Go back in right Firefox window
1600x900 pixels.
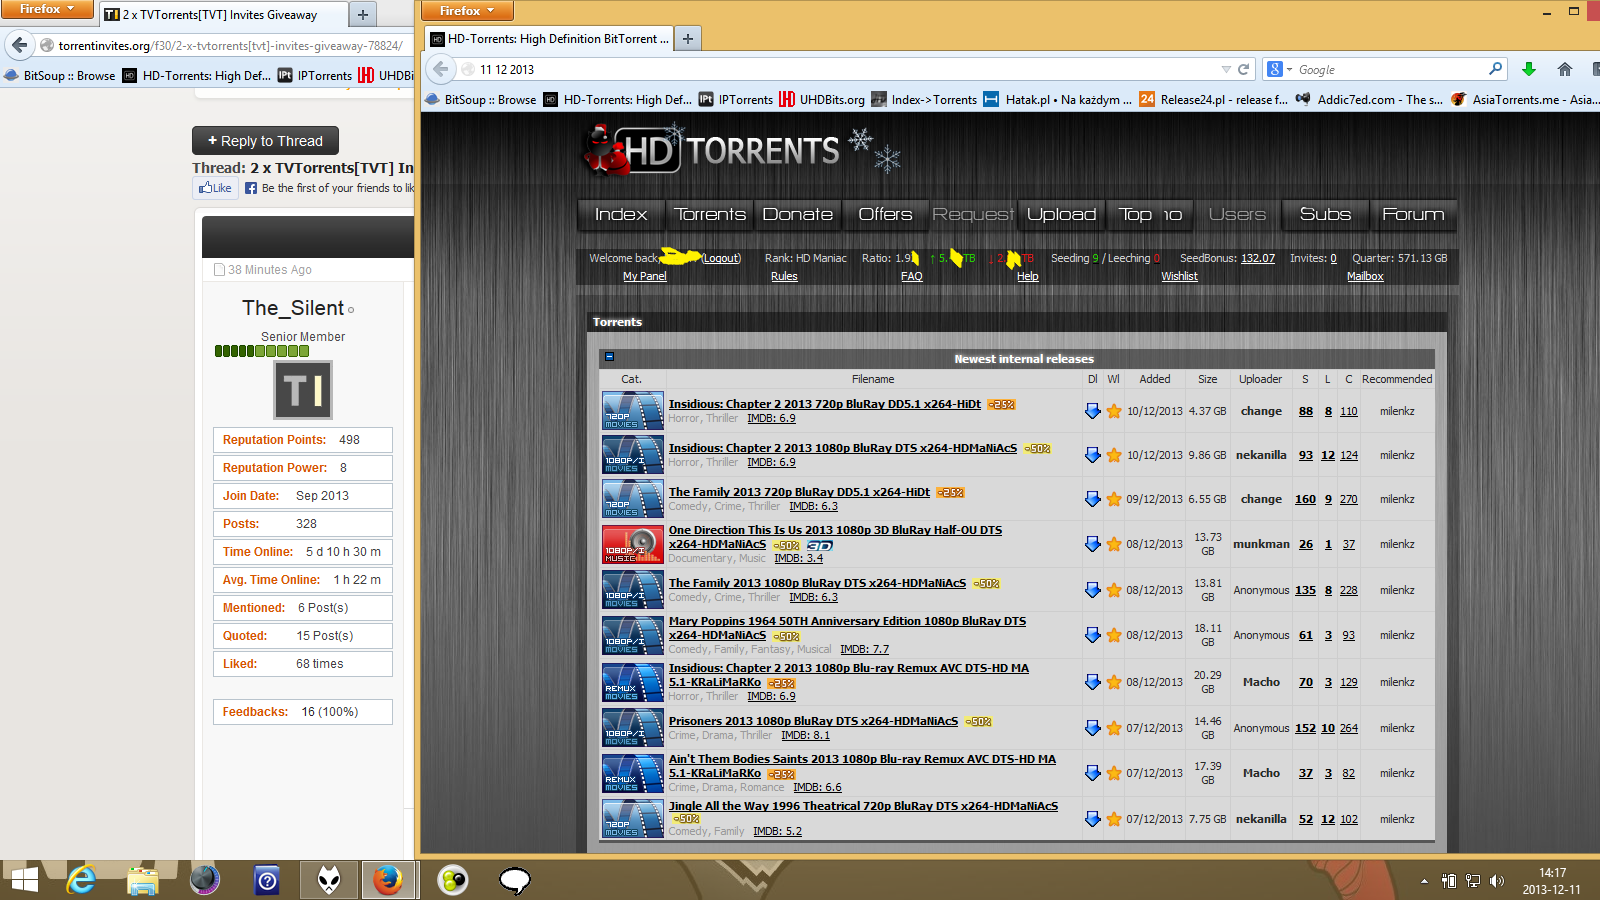tap(441, 69)
